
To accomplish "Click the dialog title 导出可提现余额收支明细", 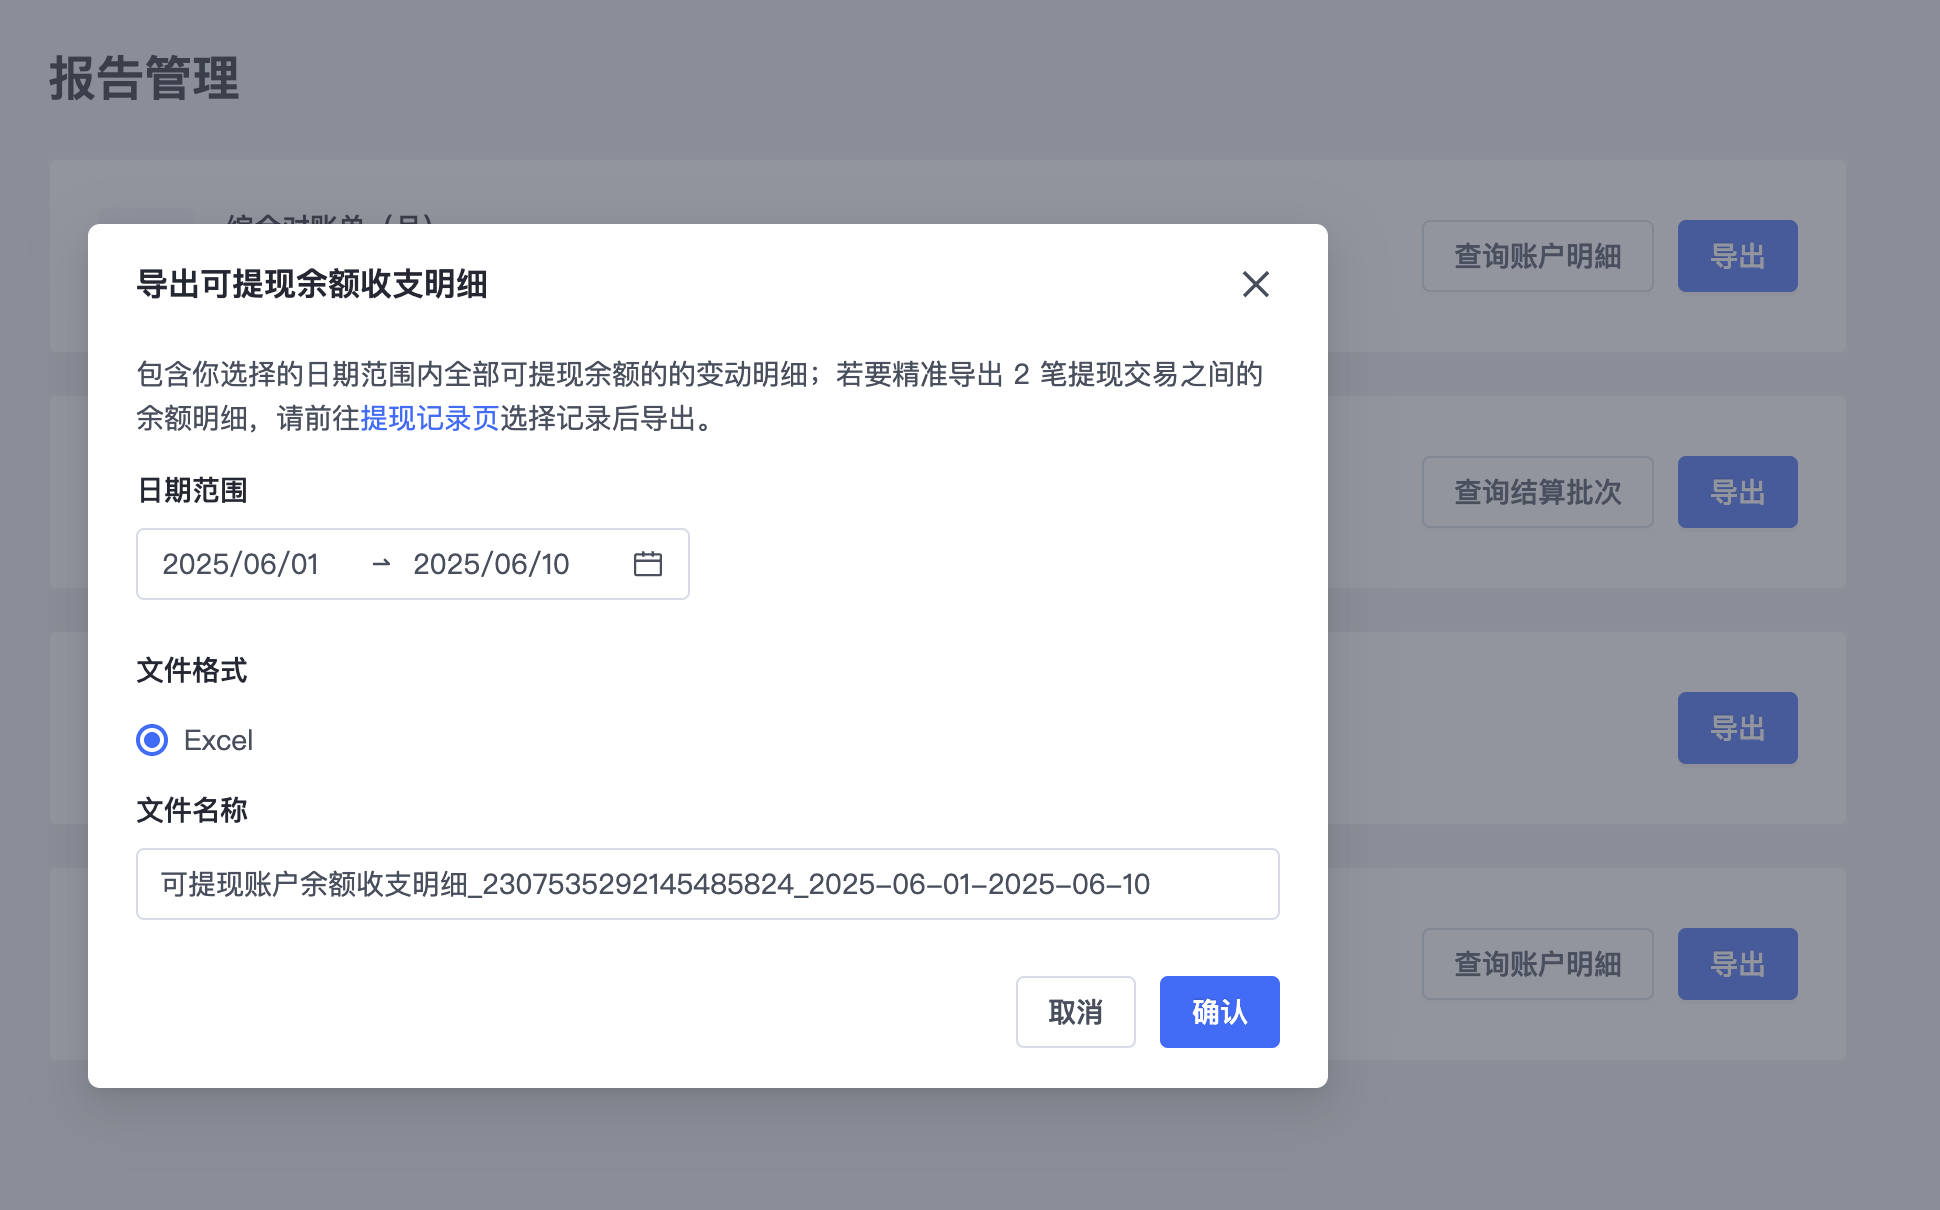I will [x=312, y=284].
